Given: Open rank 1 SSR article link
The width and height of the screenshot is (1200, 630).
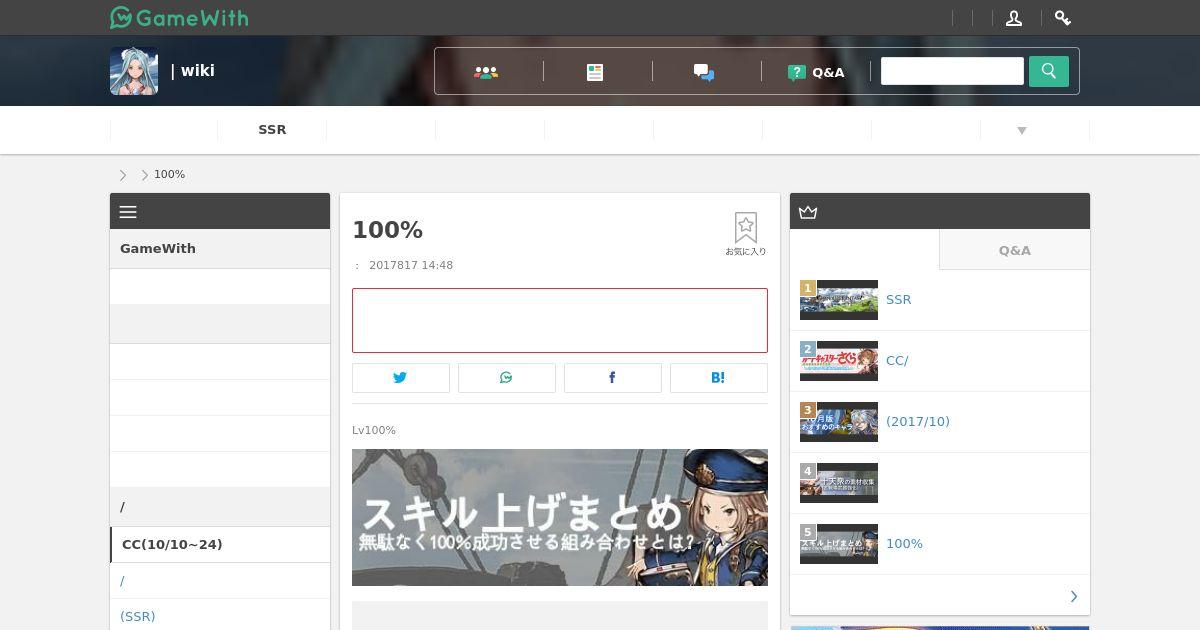Looking at the screenshot, I should (x=899, y=300).
